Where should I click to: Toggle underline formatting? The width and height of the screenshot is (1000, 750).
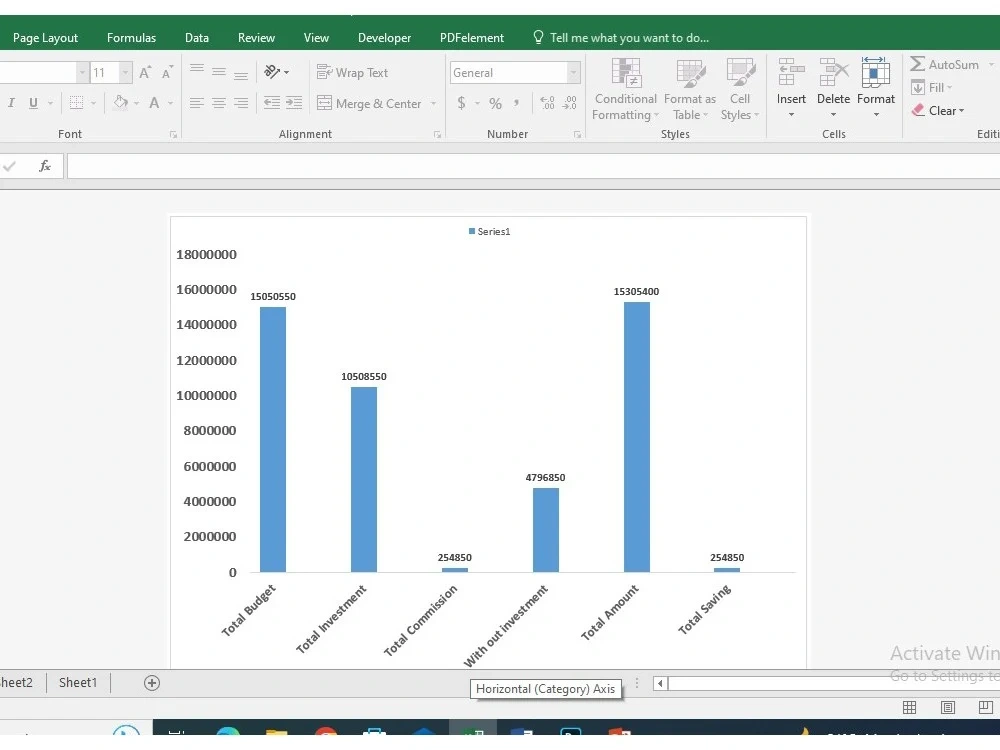[33, 103]
